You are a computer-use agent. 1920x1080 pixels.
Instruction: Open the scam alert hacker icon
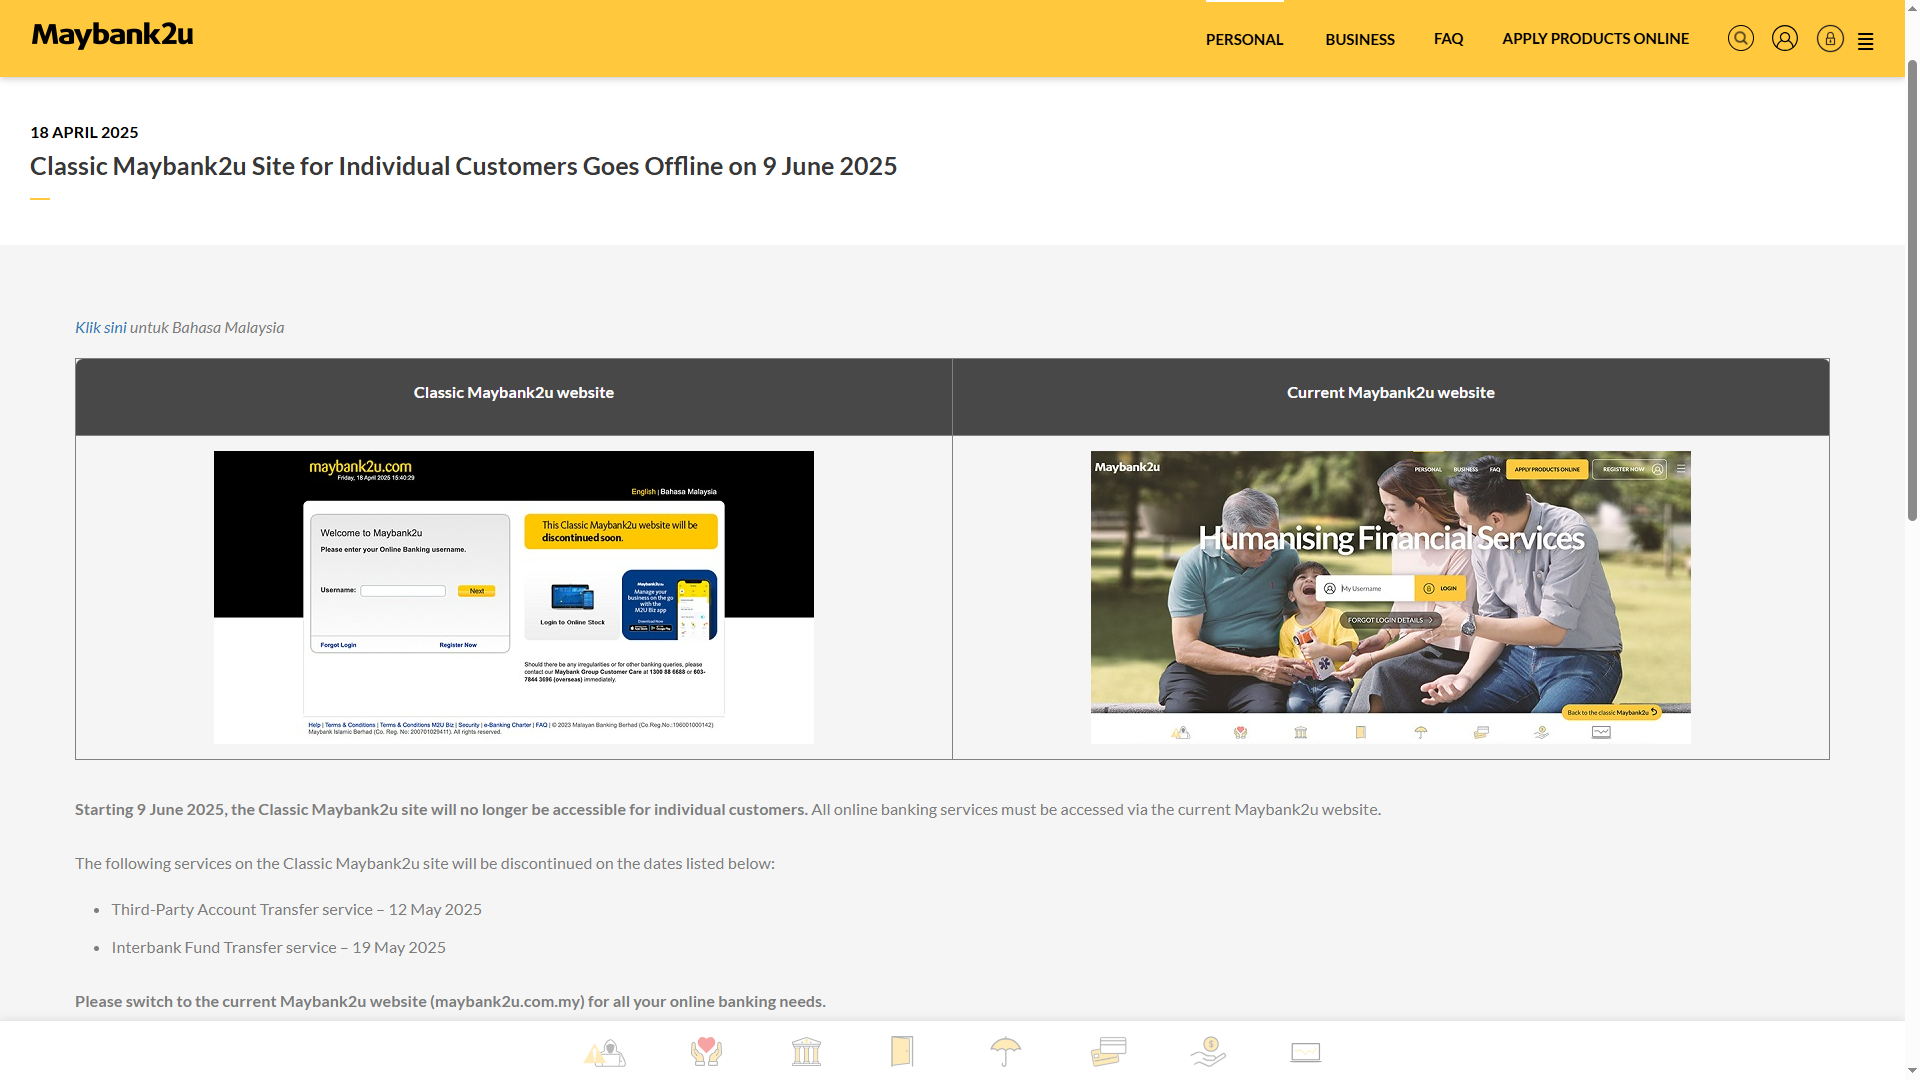pyautogui.click(x=605, y=1052)
